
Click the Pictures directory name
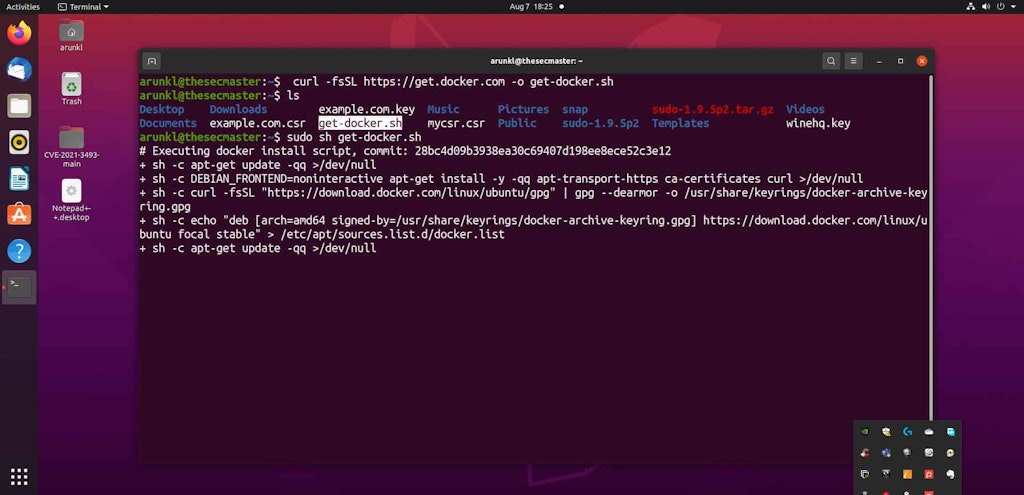523,110
